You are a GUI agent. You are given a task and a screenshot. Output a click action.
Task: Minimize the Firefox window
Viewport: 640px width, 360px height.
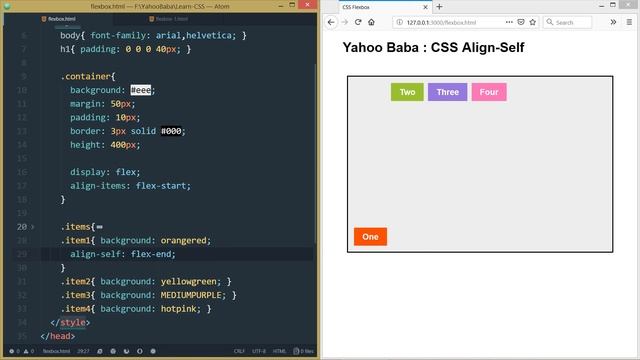(x=601, y=6)
